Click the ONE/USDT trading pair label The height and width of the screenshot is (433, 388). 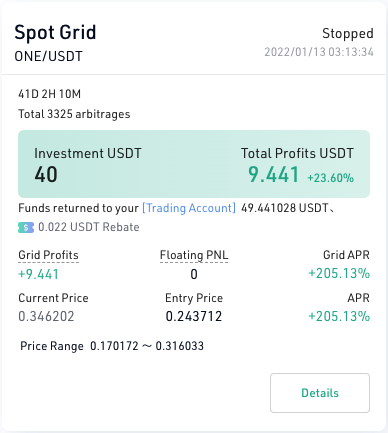pyautogui.click(x=48, y=56)
